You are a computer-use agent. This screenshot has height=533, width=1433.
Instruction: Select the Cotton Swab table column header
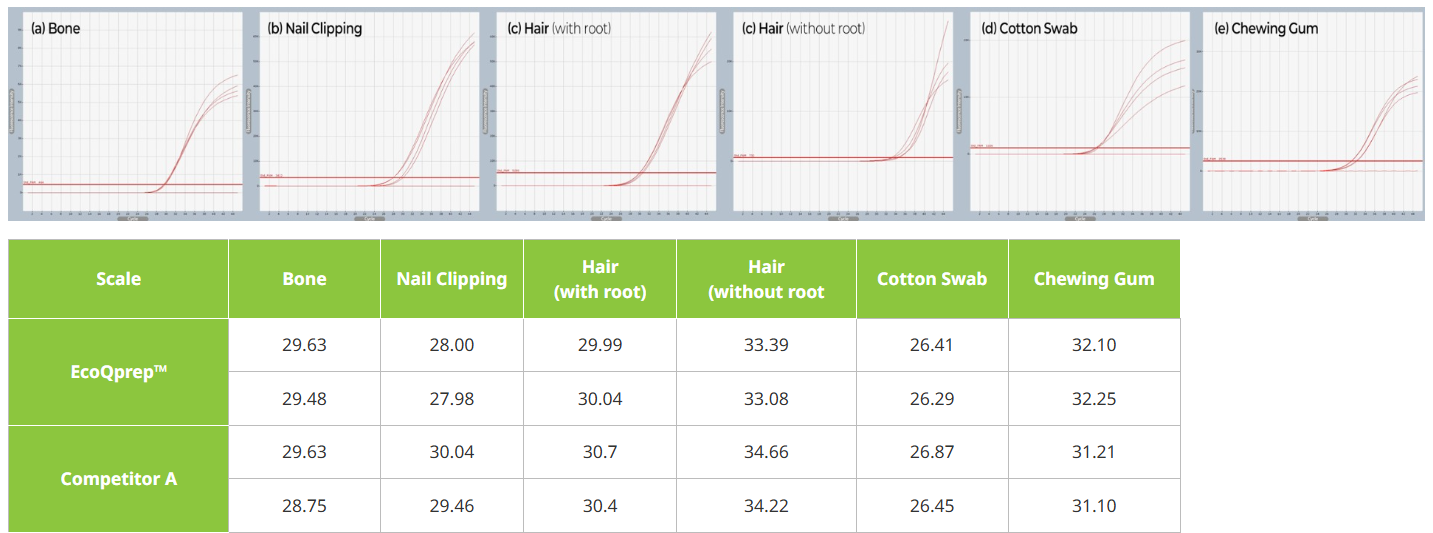click(x=932, y=279)
